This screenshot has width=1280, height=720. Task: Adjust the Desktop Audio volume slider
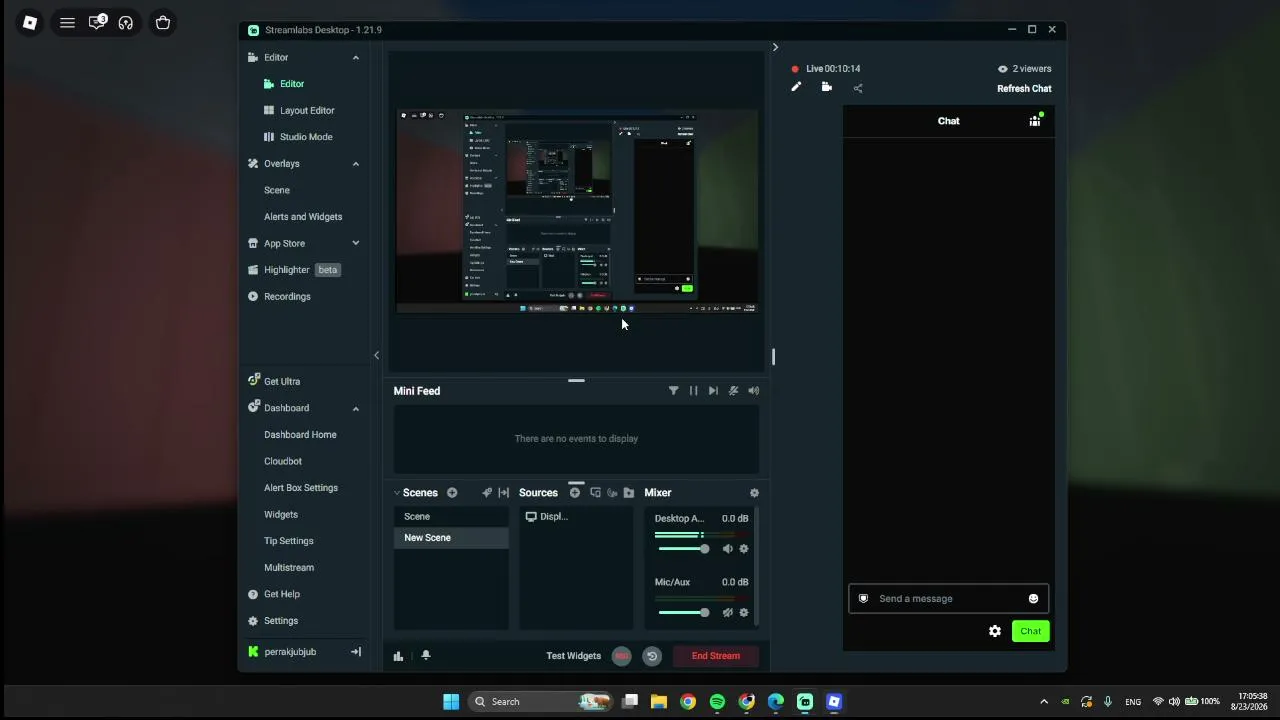(682, 549)
